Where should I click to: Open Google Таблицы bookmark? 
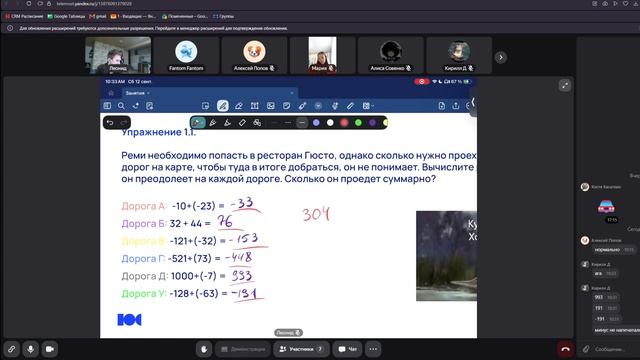[66, 16]
